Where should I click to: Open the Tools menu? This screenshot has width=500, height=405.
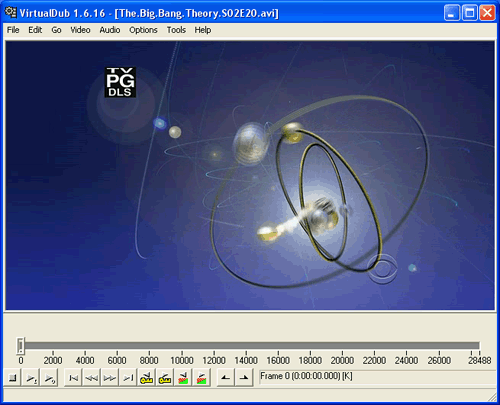click(x=176, y=30)
